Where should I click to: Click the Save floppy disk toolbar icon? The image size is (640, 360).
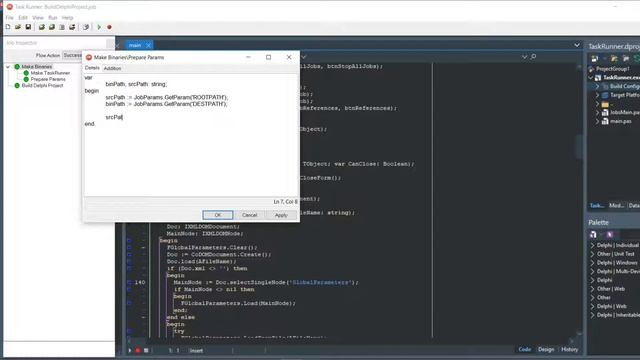[x=28, y=27]
